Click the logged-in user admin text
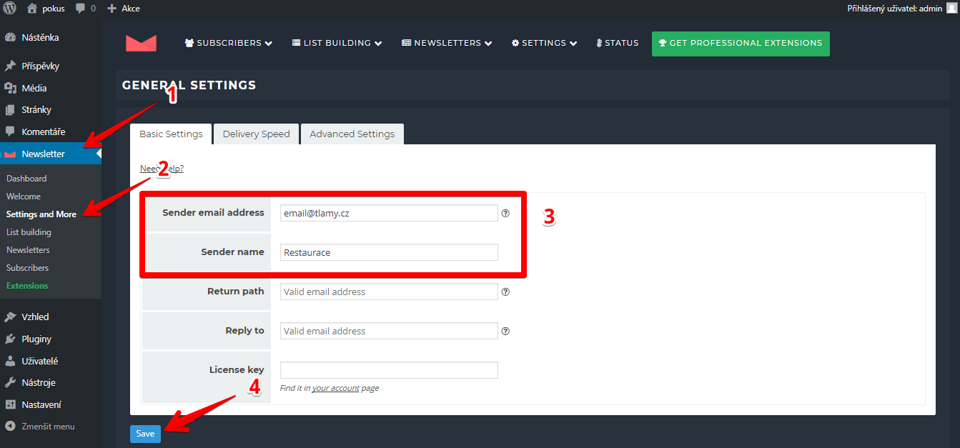The image size is (960, 448). (x=895, y=9)
